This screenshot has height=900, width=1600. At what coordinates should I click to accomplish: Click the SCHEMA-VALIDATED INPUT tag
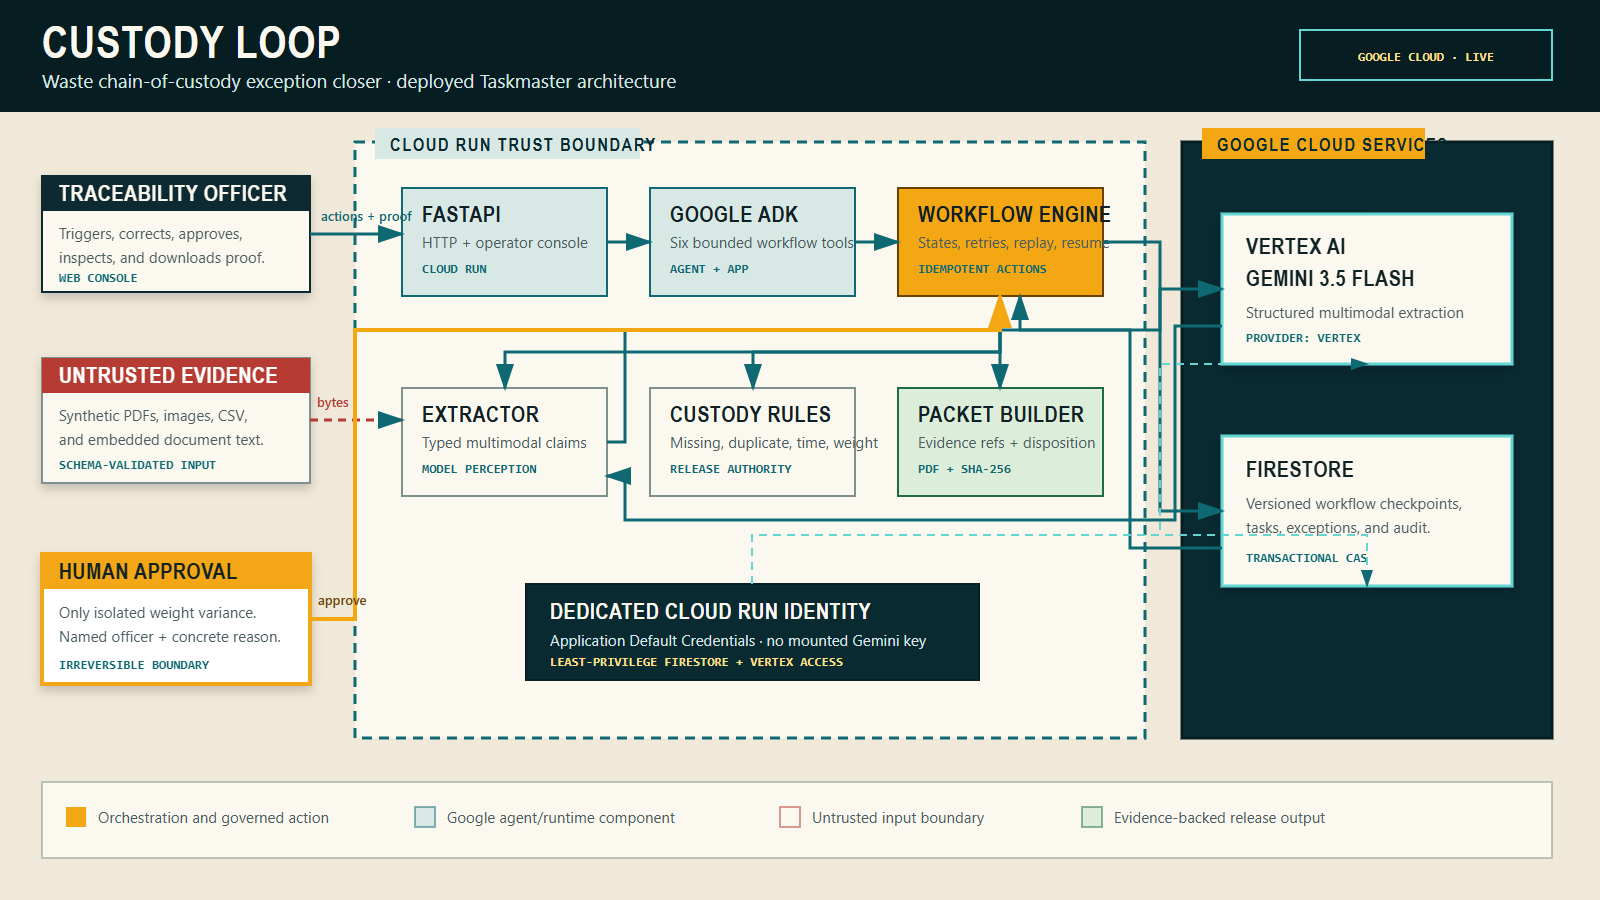(137, 465)
